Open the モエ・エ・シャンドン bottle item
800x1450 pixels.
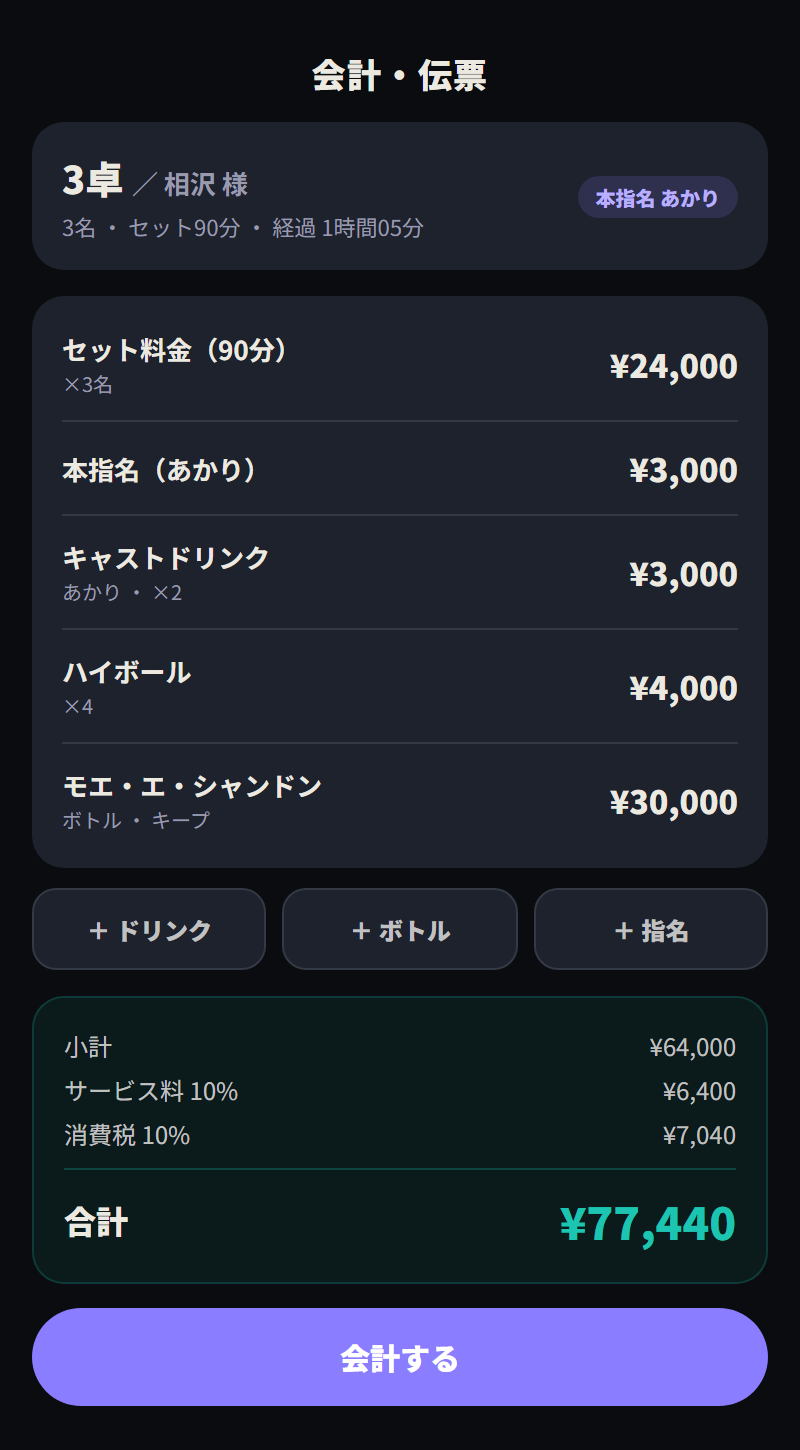(x=400, y=801)
